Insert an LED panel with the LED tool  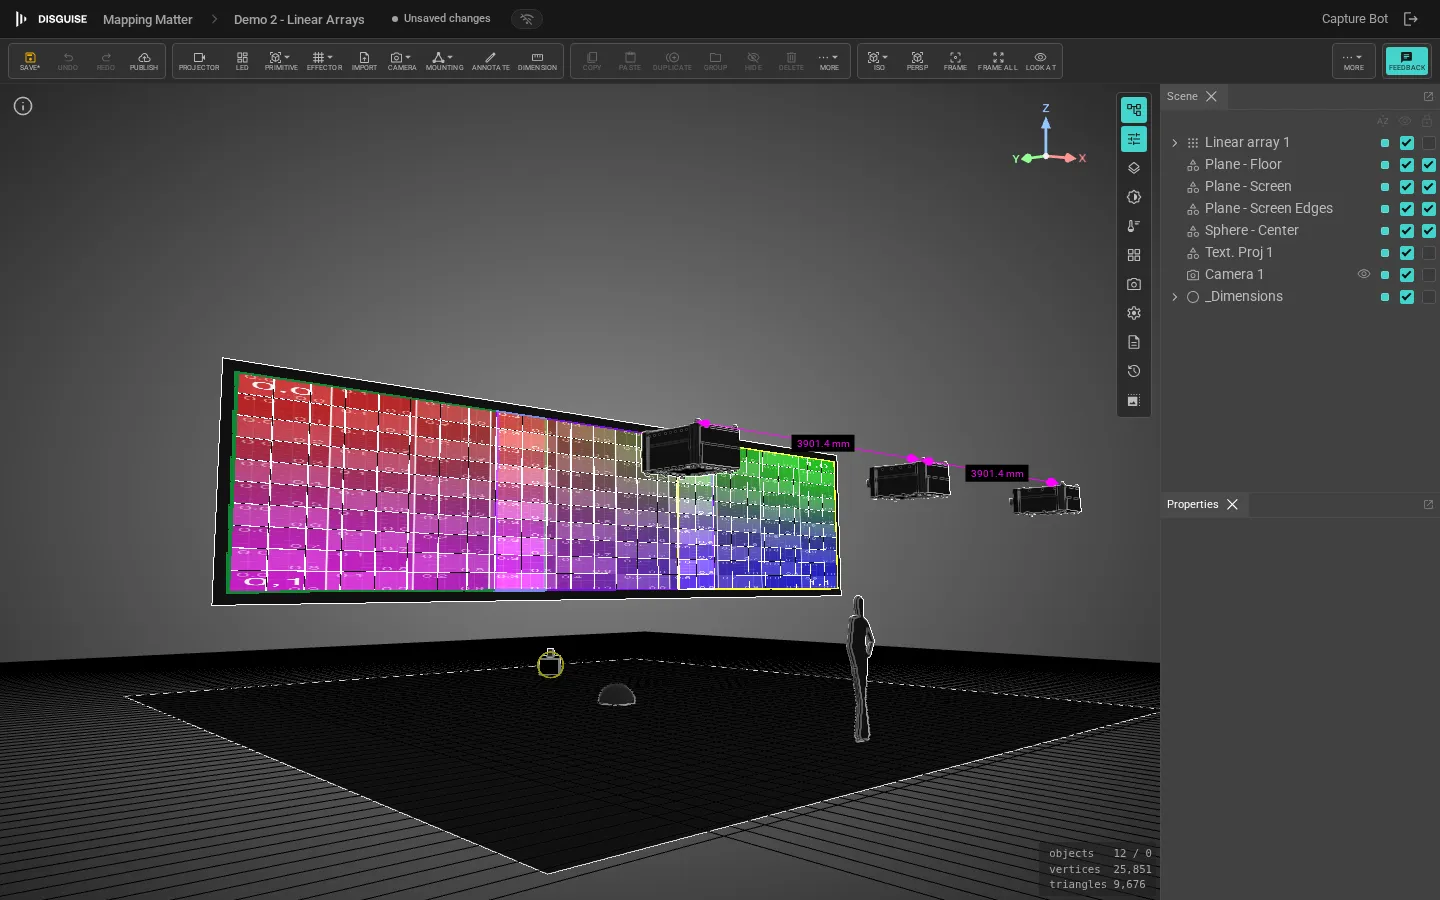point(242,61)
